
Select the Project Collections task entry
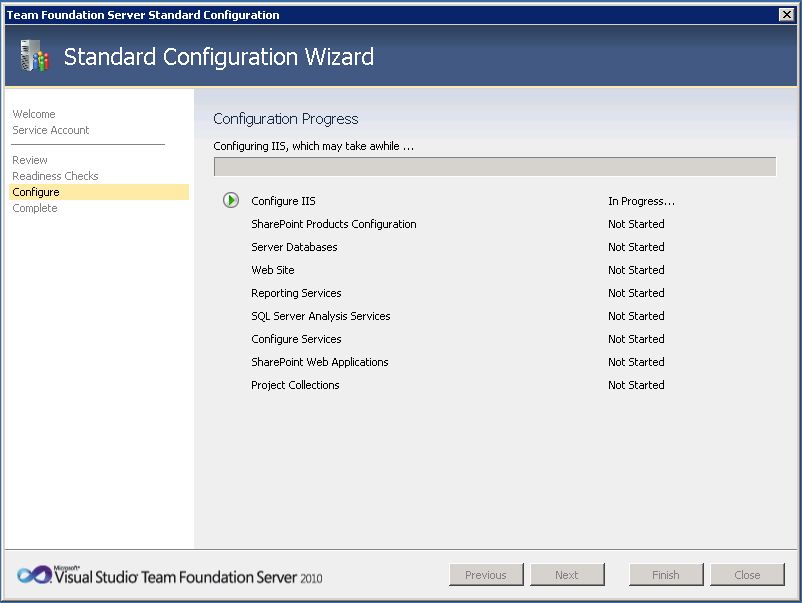click(x=296, y=385)
